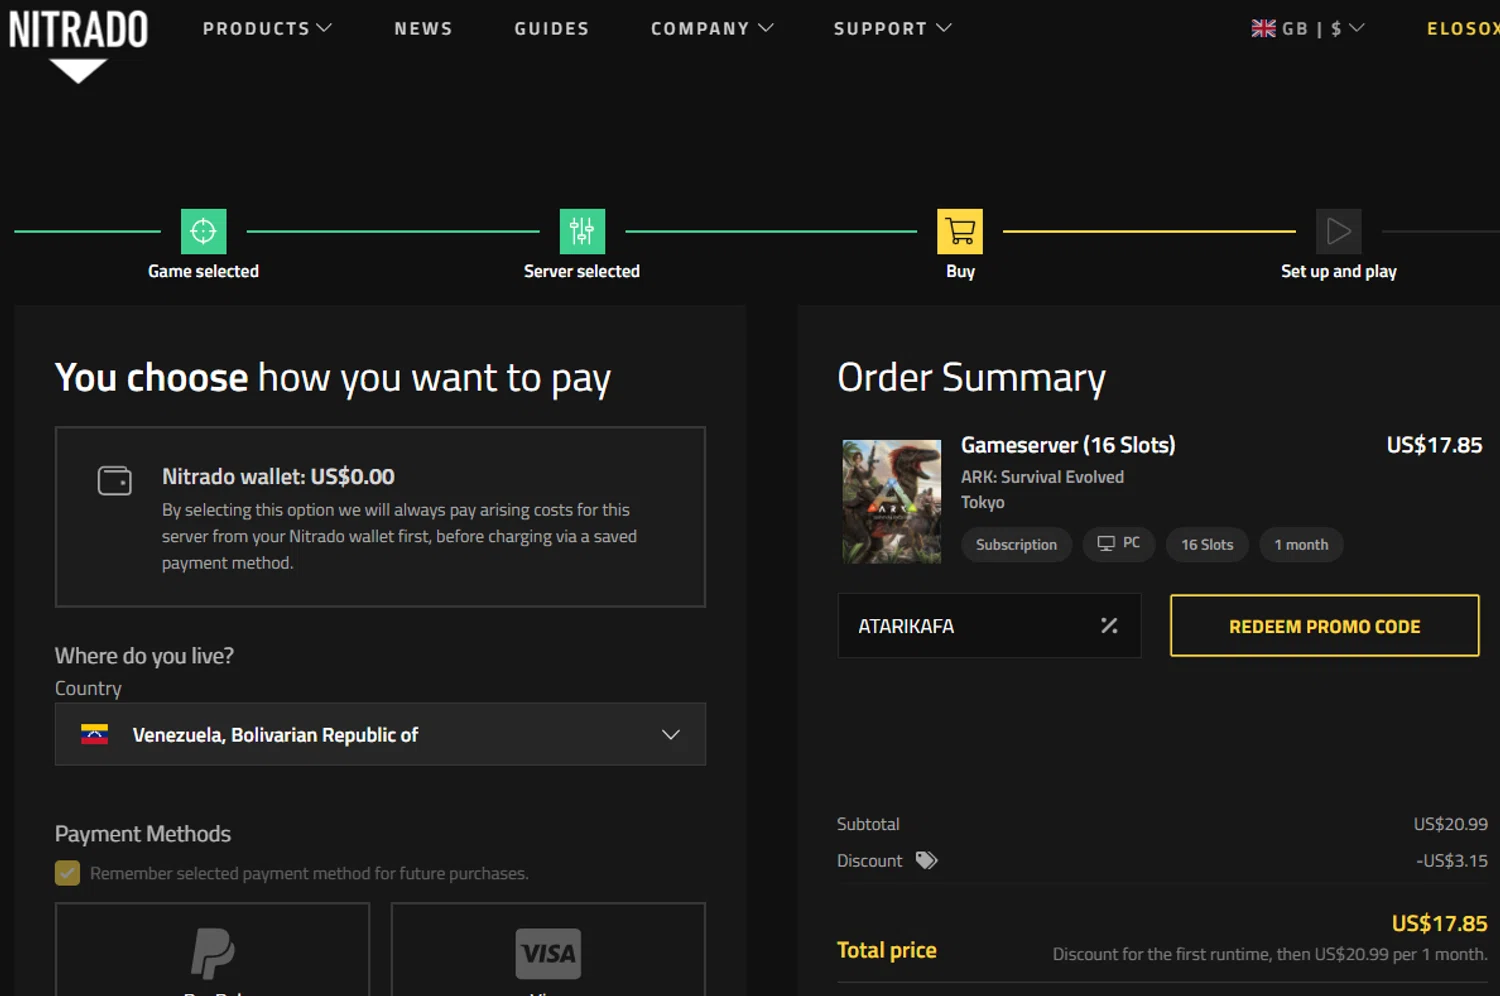Click the Gameserver (16 Slots) title

pos(1068,445)
